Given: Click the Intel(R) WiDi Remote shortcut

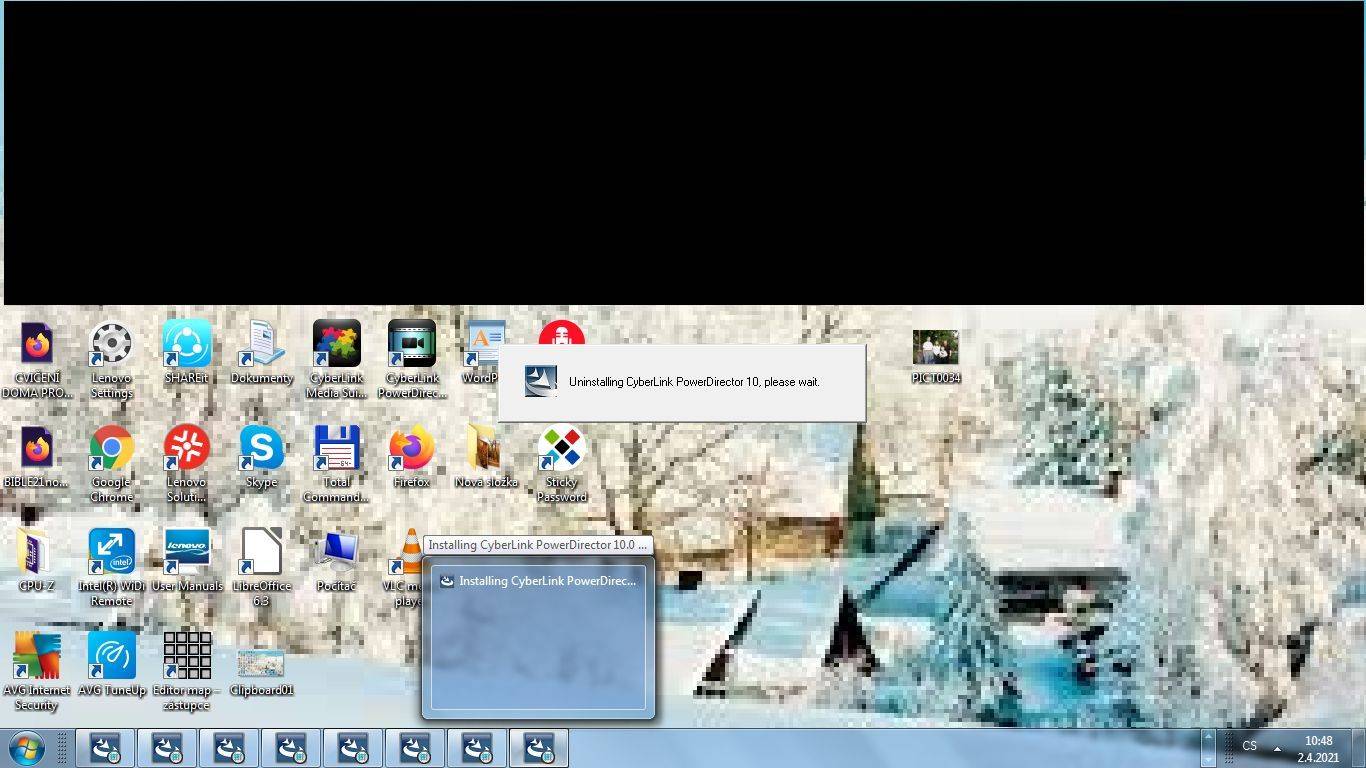Looking at the screenshot, I should [111, 566].
